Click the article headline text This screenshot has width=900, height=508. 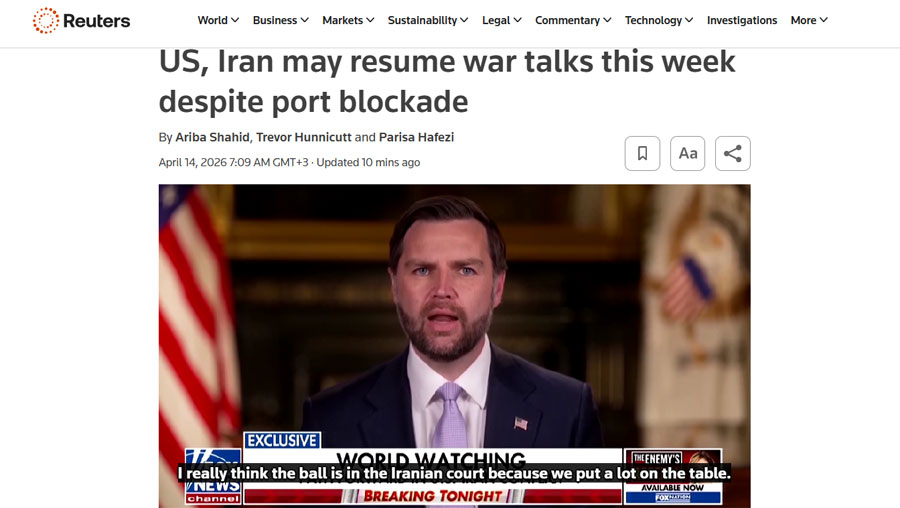click(x=447, y=81)
